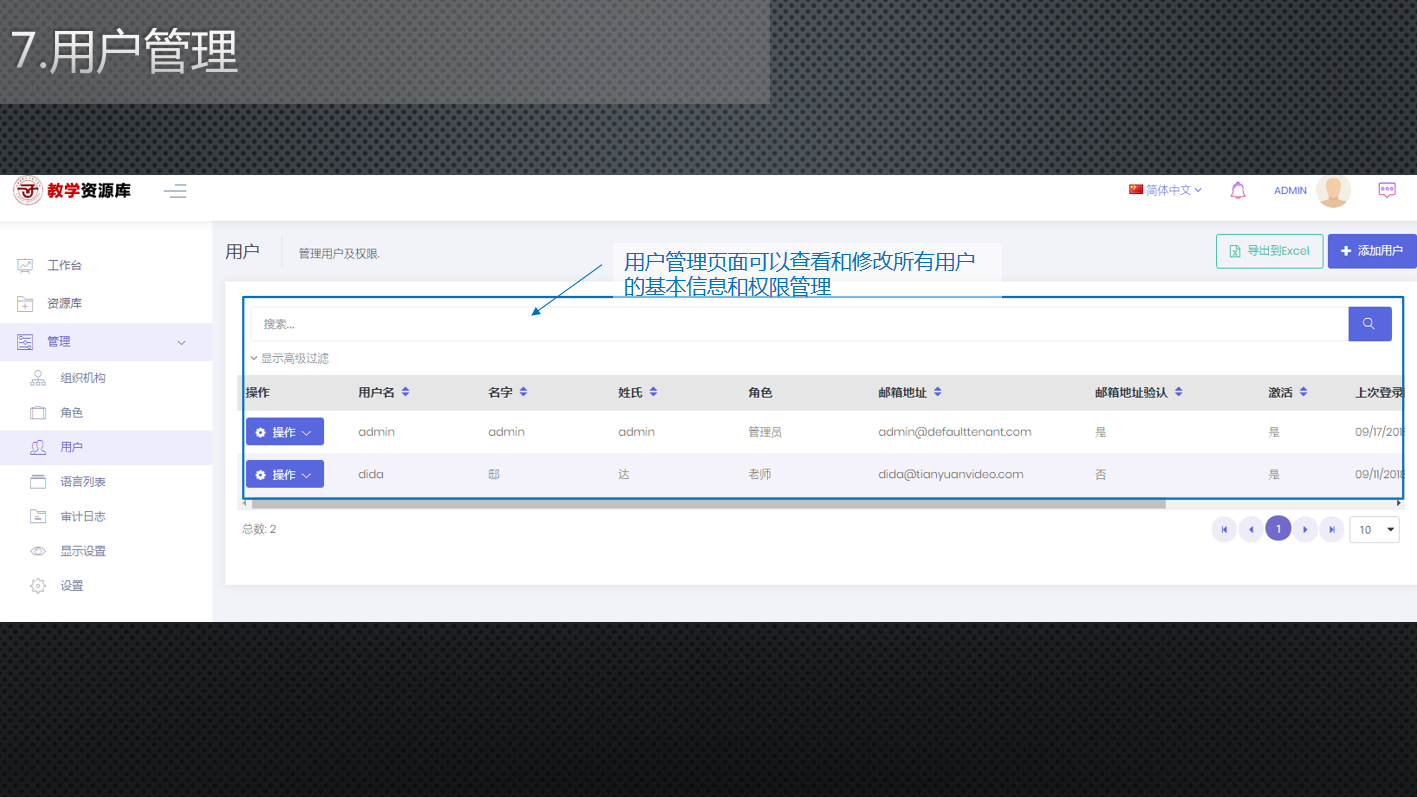The width and height of the screenshot is (1417, 797).
Task: Click the 管理员 role cell
Action: pyautogui.click(x=765, y=432)
